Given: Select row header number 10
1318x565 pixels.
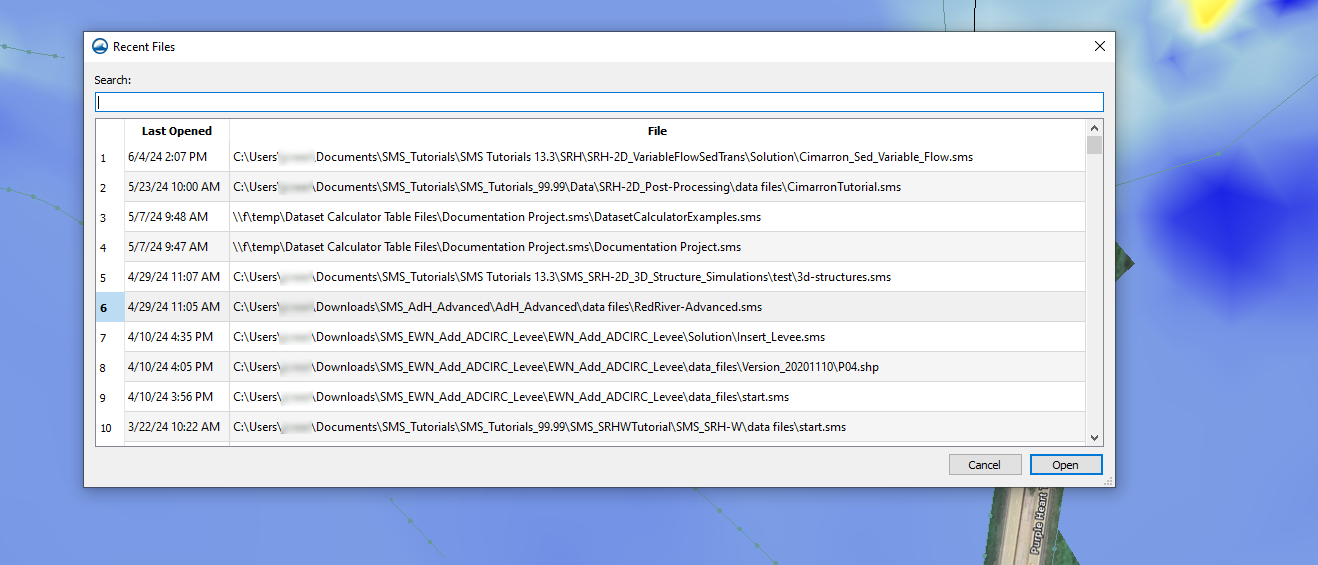Looking at the screenshot, I should 110,427.
